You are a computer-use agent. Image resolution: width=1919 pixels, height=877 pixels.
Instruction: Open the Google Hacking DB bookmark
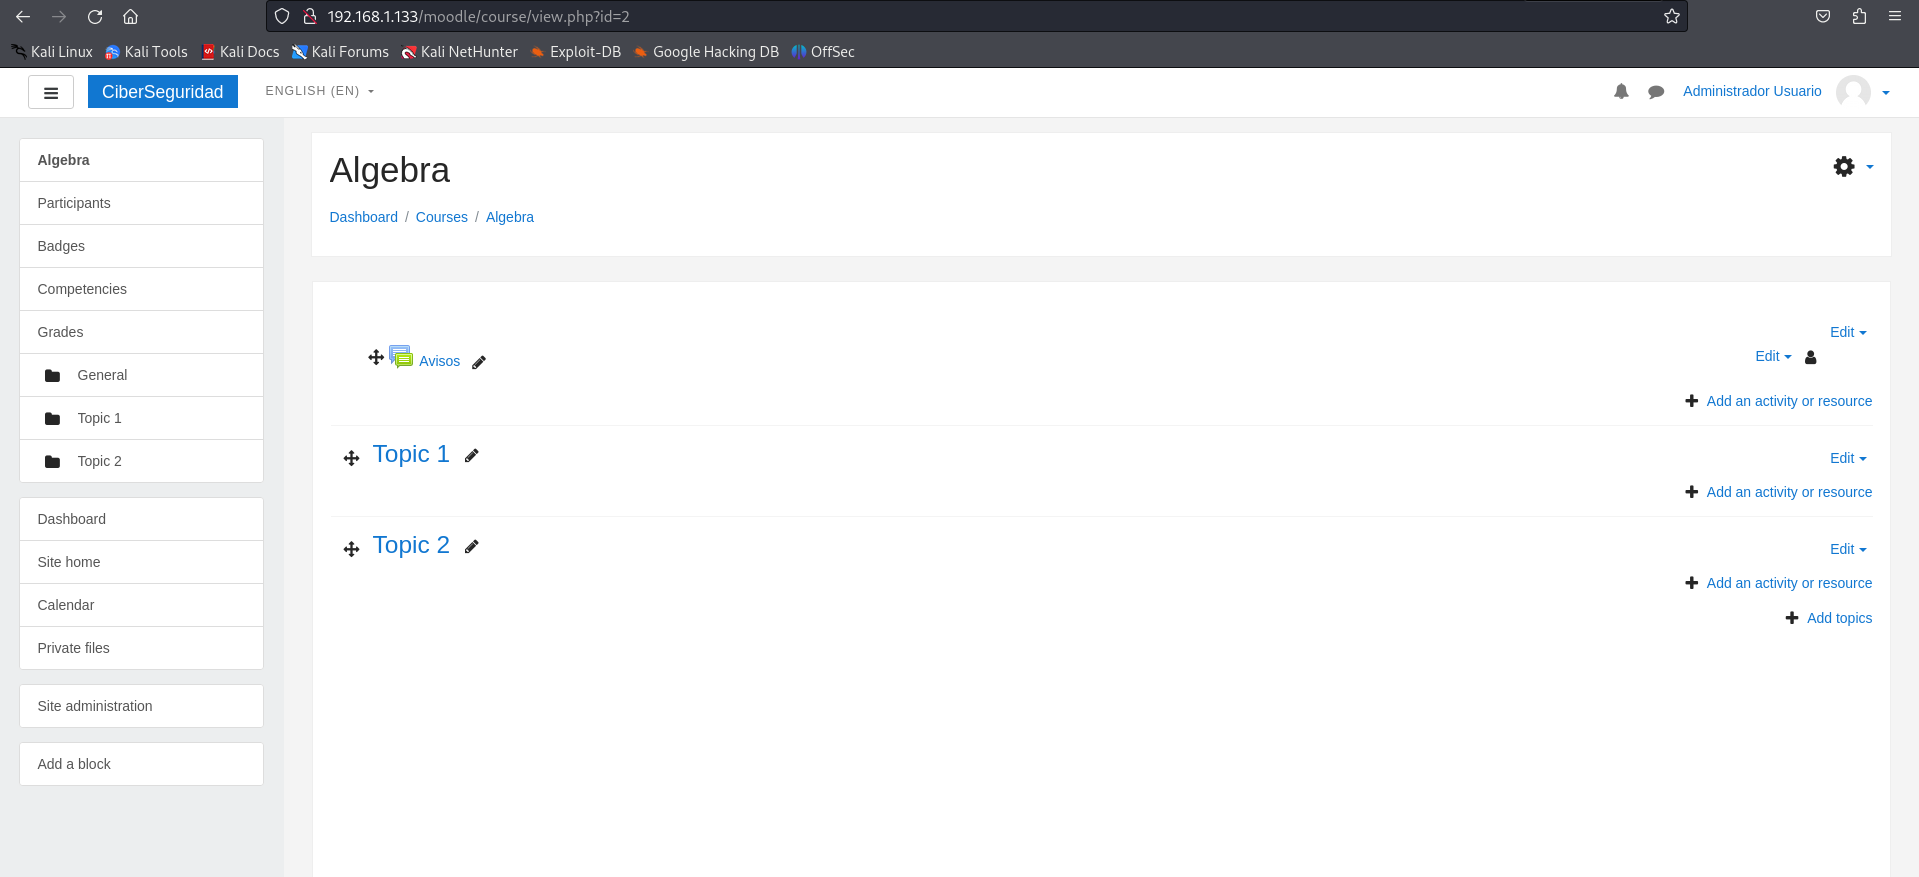click(x=705, y=52)
